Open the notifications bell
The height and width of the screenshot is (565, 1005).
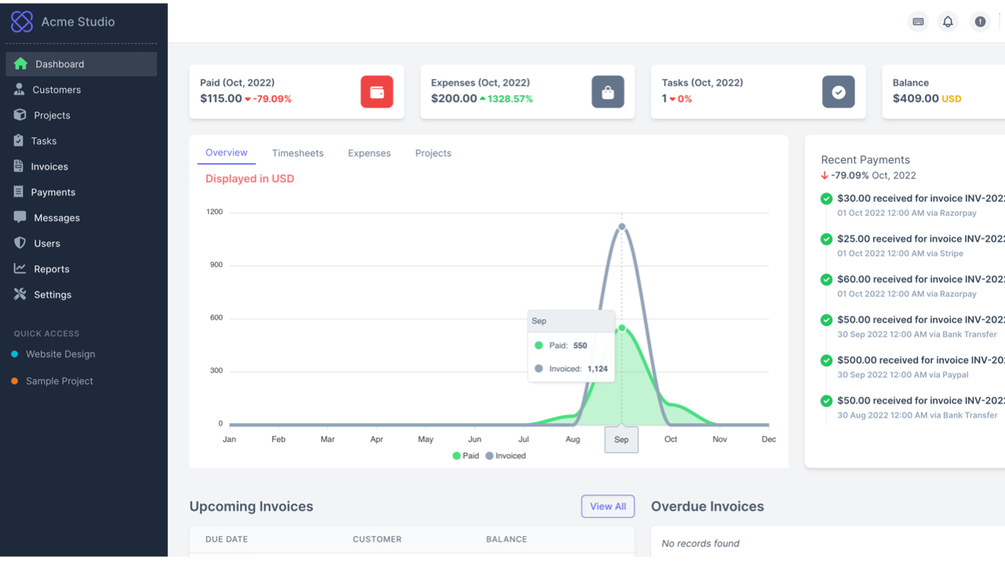coord(947,22)
